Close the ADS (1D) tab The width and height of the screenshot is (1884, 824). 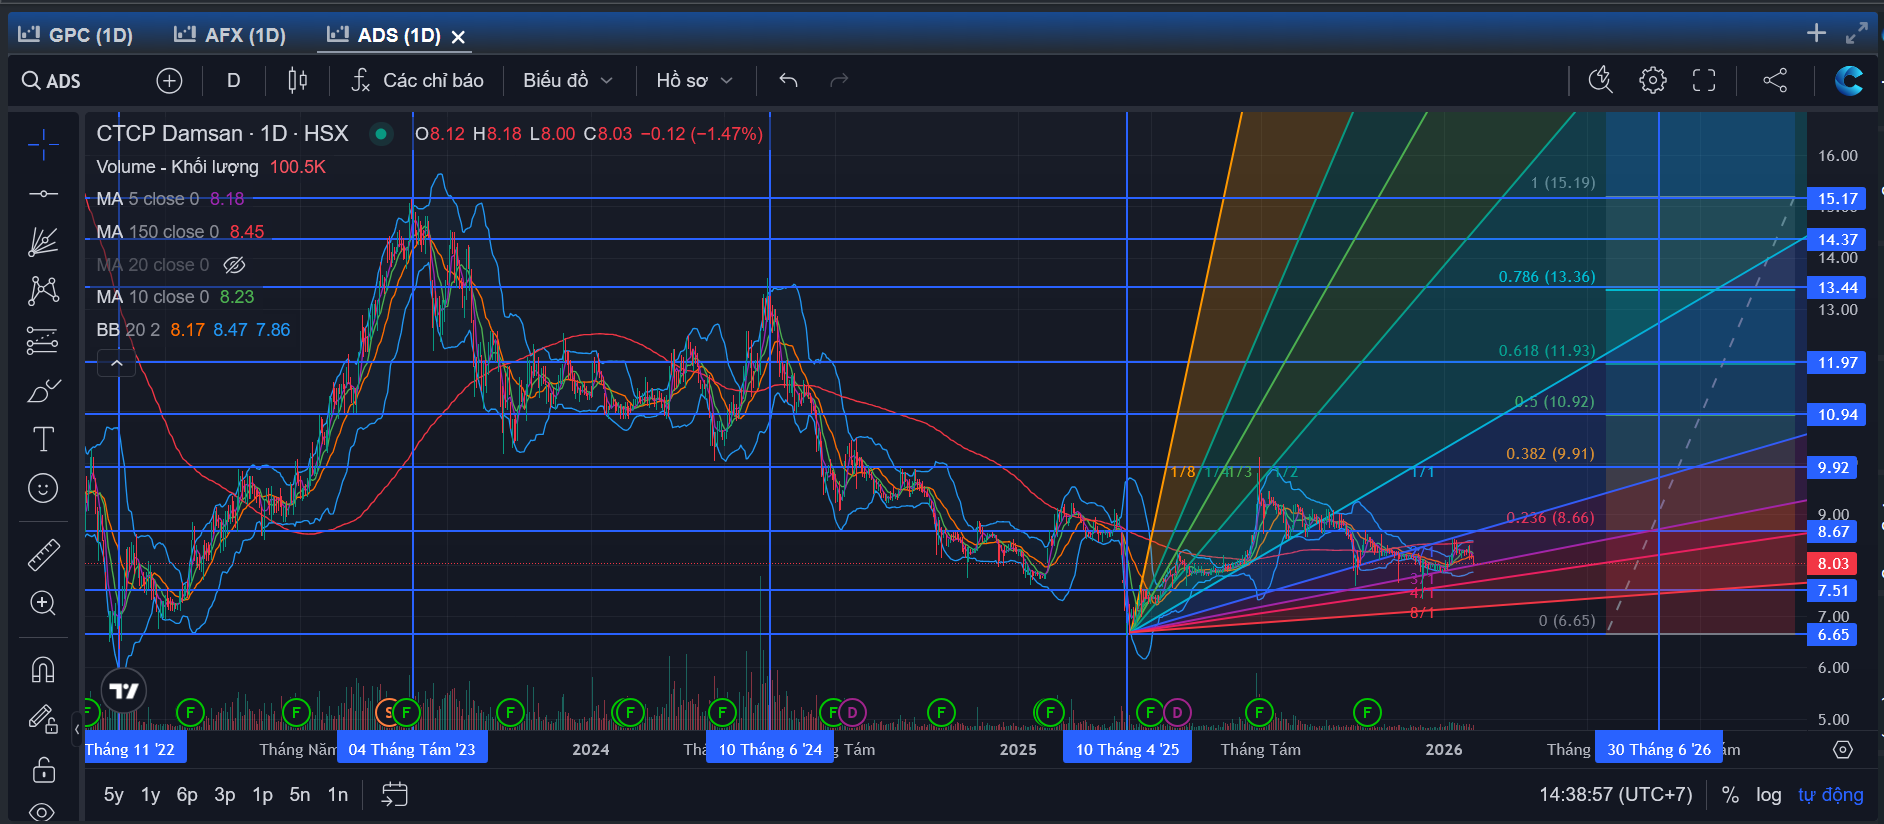click(x=458, y=37)
